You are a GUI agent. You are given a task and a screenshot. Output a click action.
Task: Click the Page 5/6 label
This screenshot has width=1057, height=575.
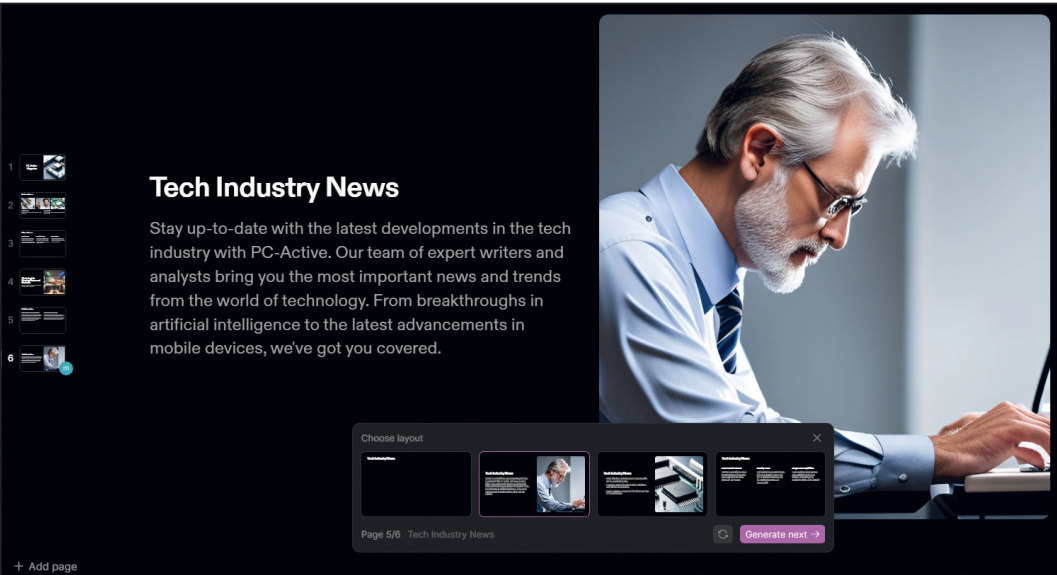pyautogui.click(x=381, y=535)
